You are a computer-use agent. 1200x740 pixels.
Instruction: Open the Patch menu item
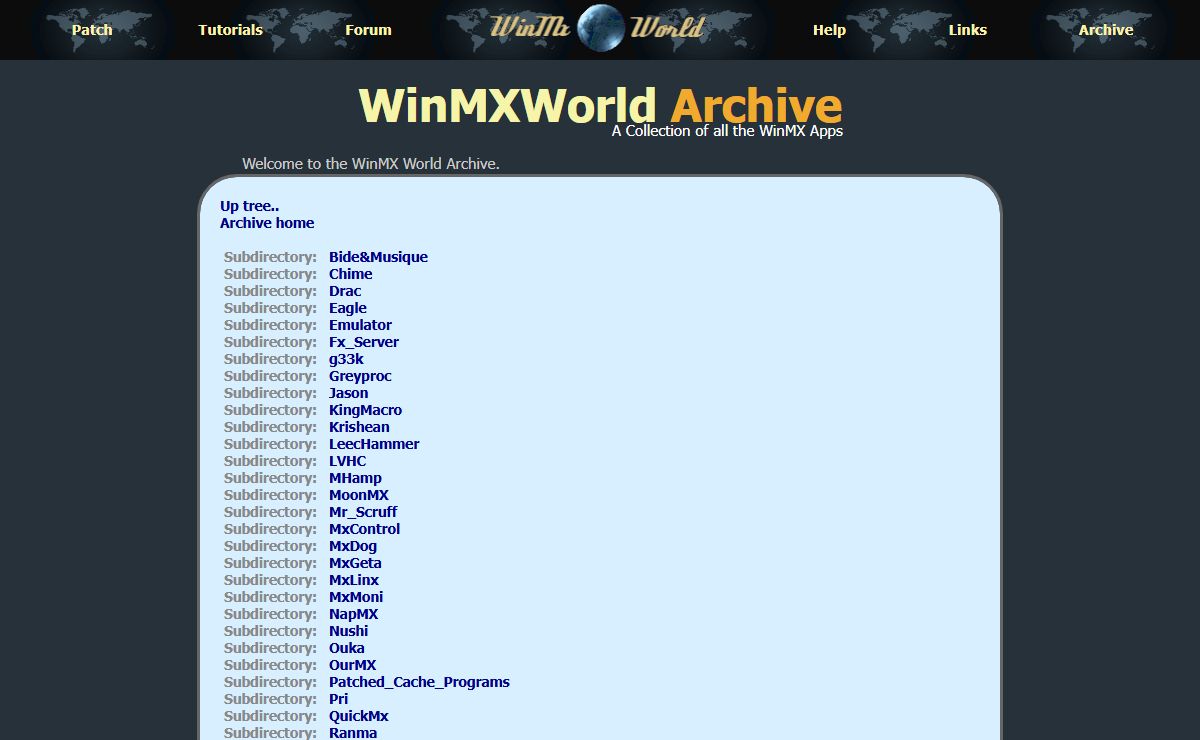(x=92, y=30)
